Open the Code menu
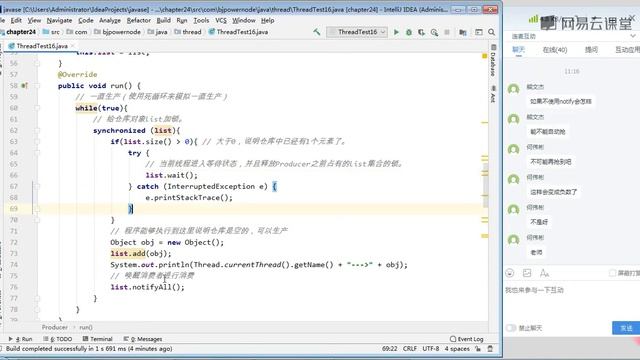Image resolution: width=640 pixels, height=360 pixels. [x=86, y=20]
